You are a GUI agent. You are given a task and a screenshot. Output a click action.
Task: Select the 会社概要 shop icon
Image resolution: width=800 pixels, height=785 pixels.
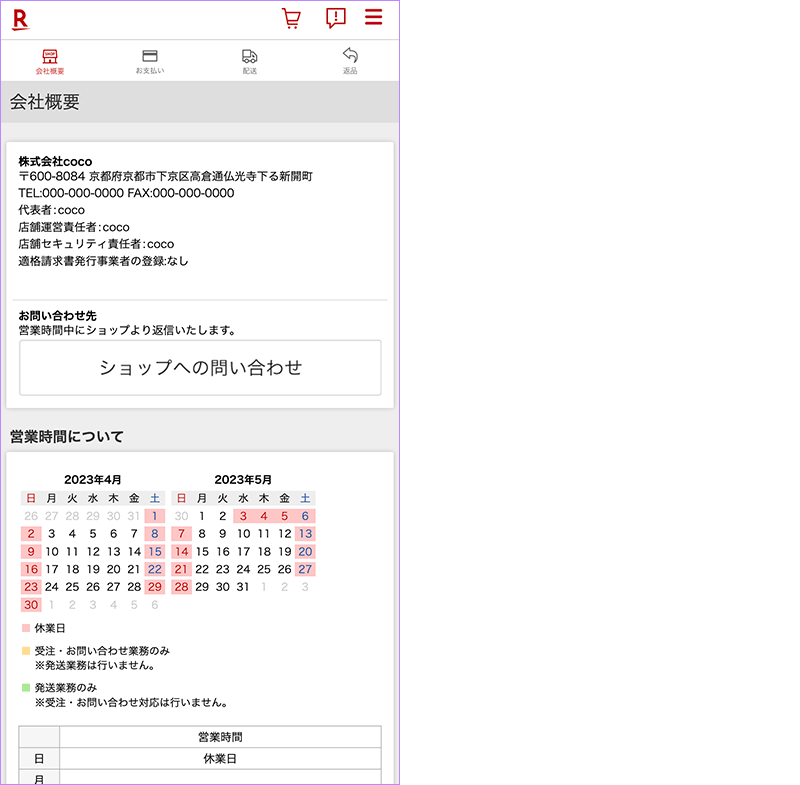[50, 56]
